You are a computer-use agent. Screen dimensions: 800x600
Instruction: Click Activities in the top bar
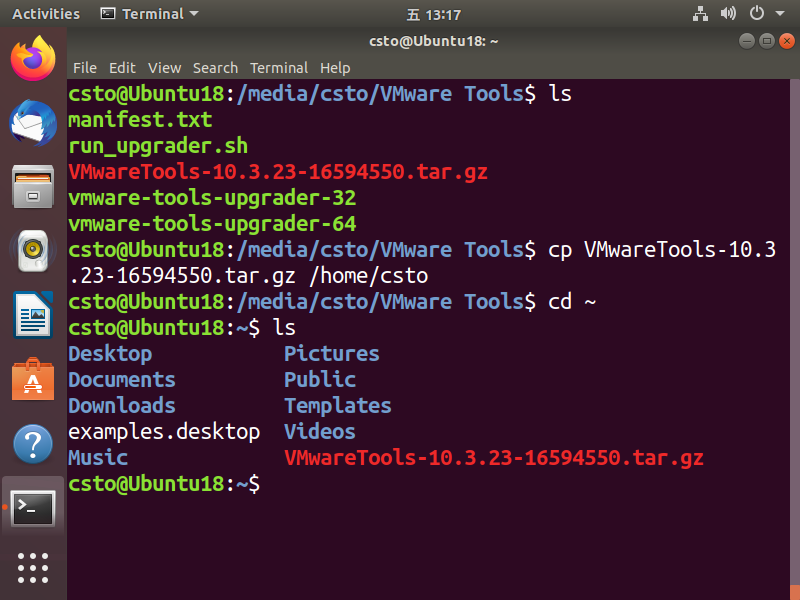click(45, 13)
